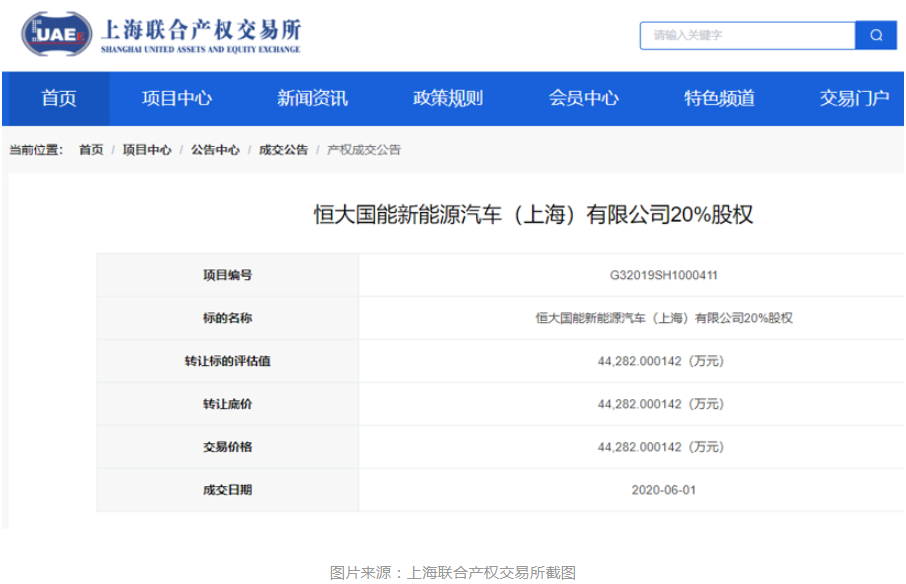Viewport: 906px width, 584px height.
Task: Go to 项目中心 in the breadcrumb
Action: tap(147, 150)
